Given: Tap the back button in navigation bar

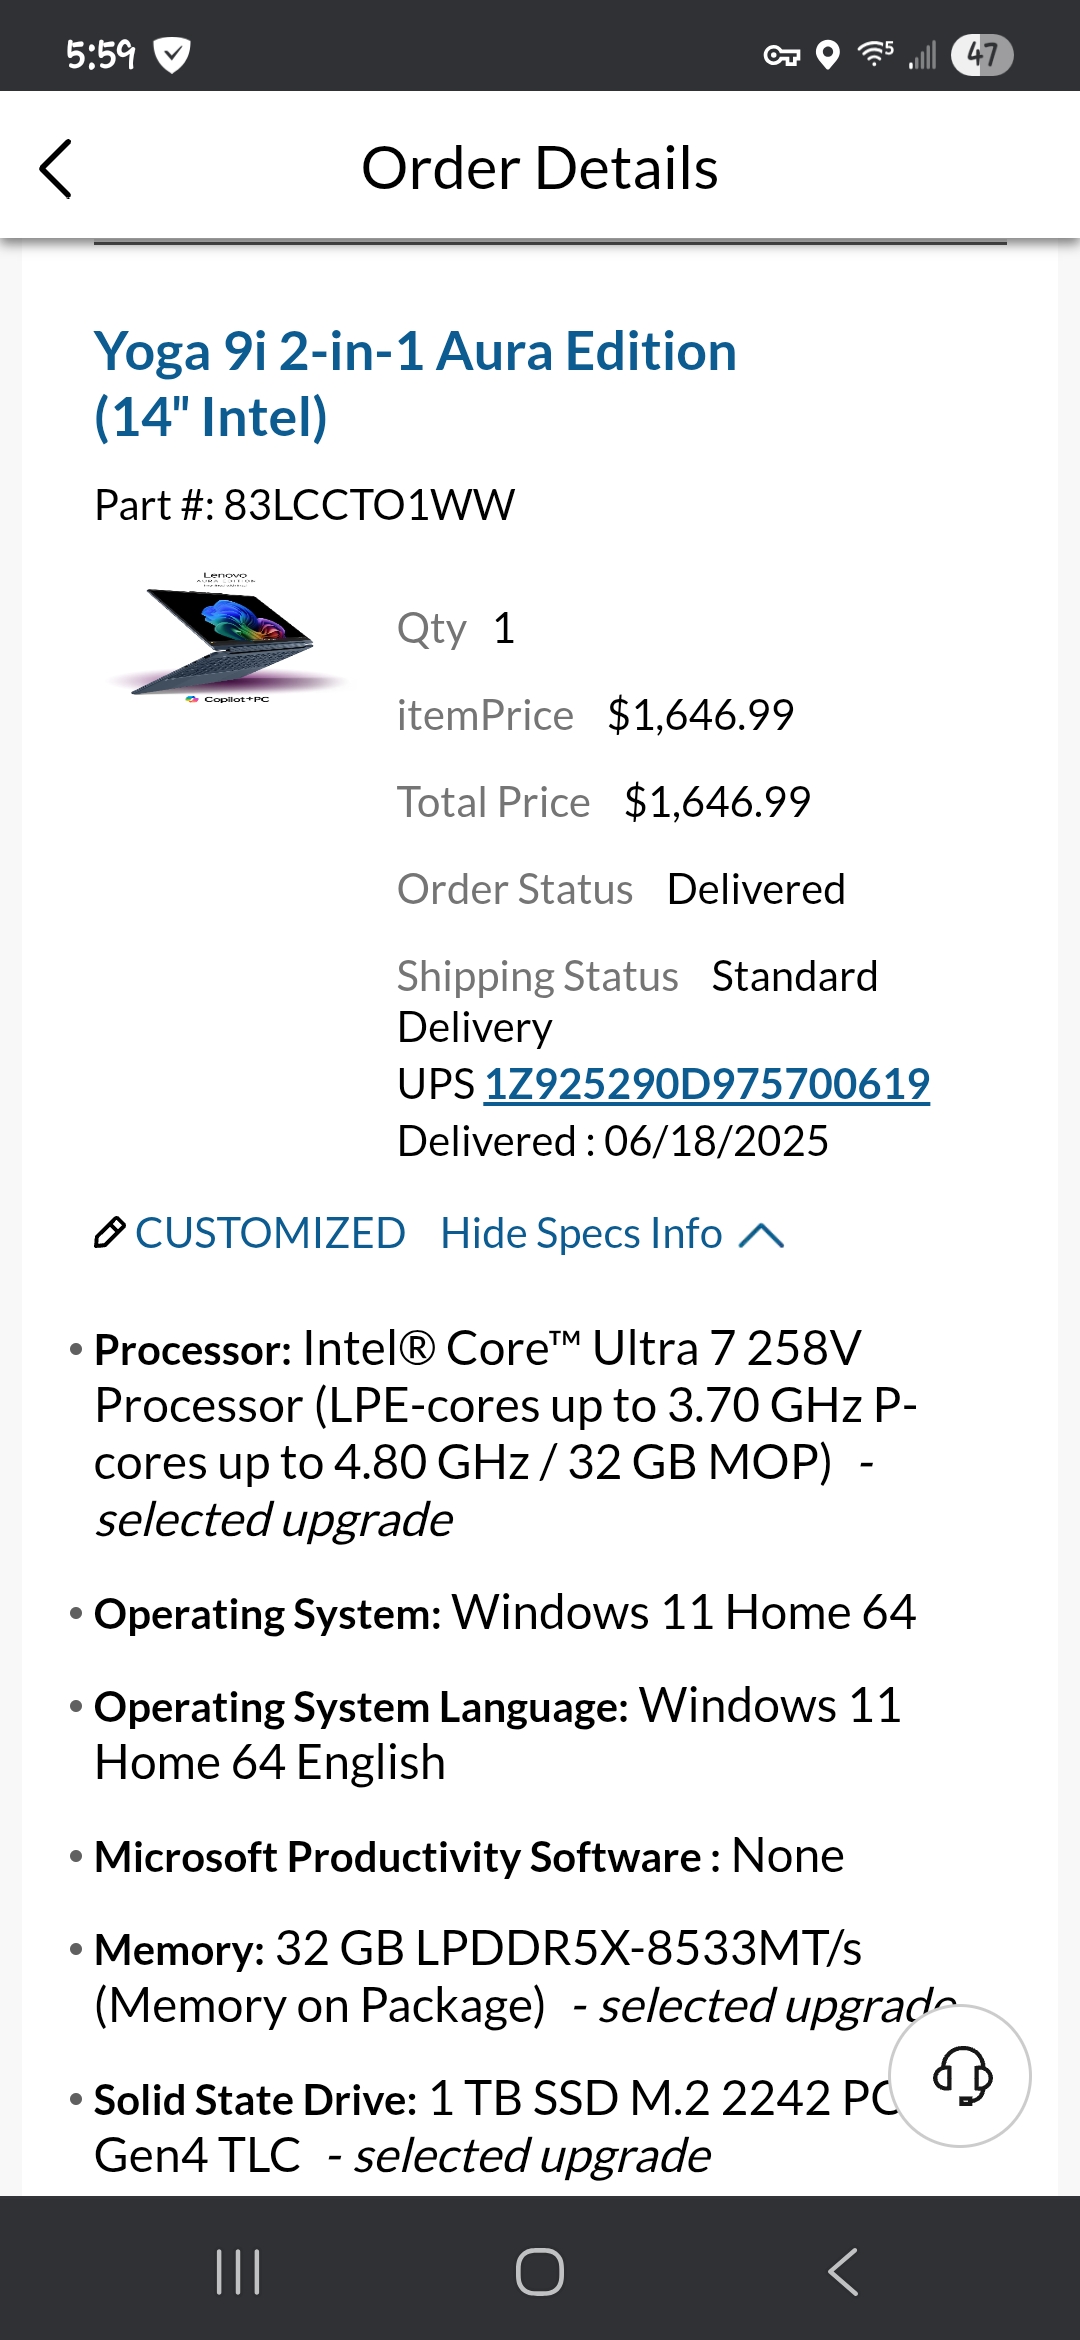Looking at the screenshot, I should (843, 2273).
